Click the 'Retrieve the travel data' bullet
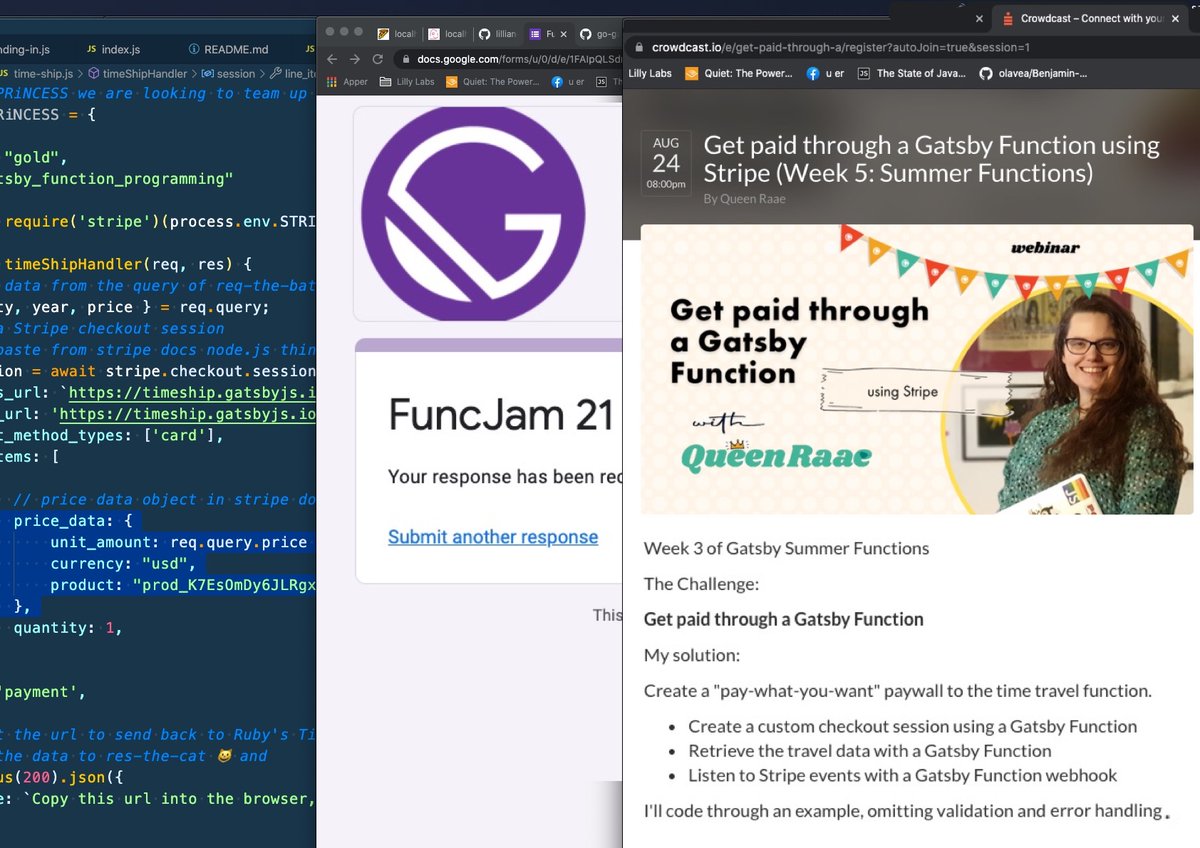1200x848 pixels. point(870,751)
